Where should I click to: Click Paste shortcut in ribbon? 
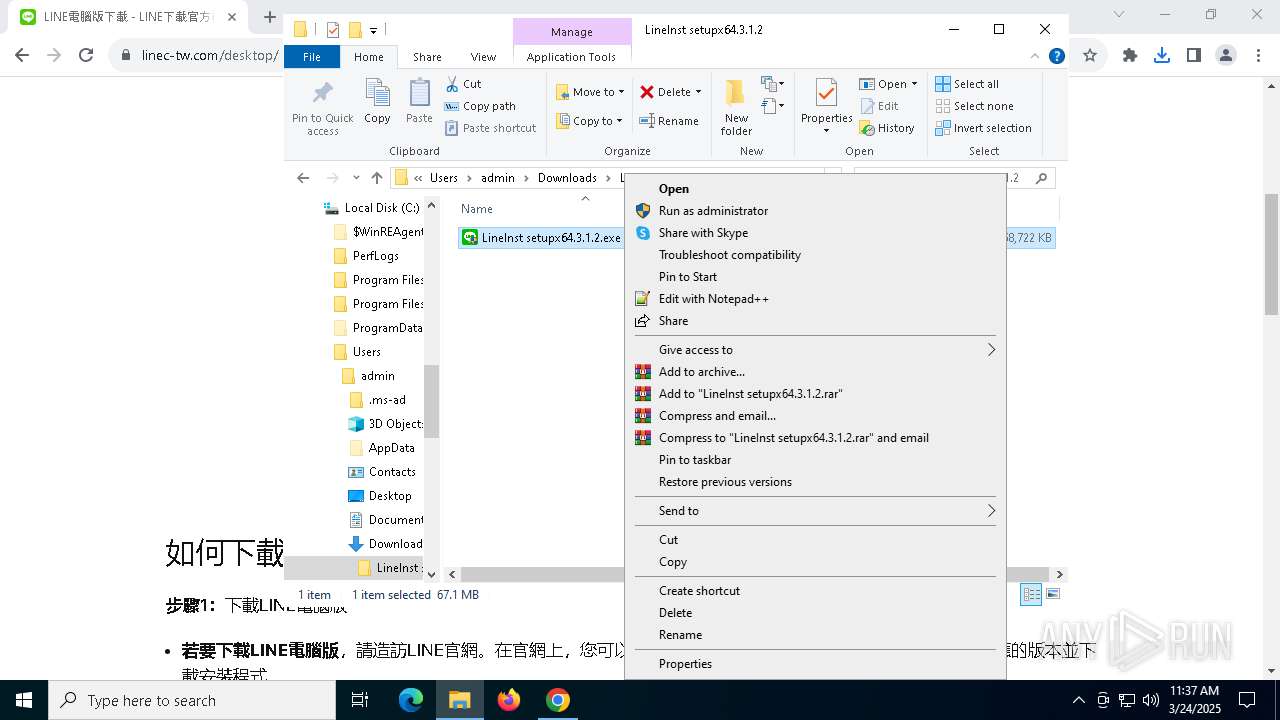click(490, 128)
